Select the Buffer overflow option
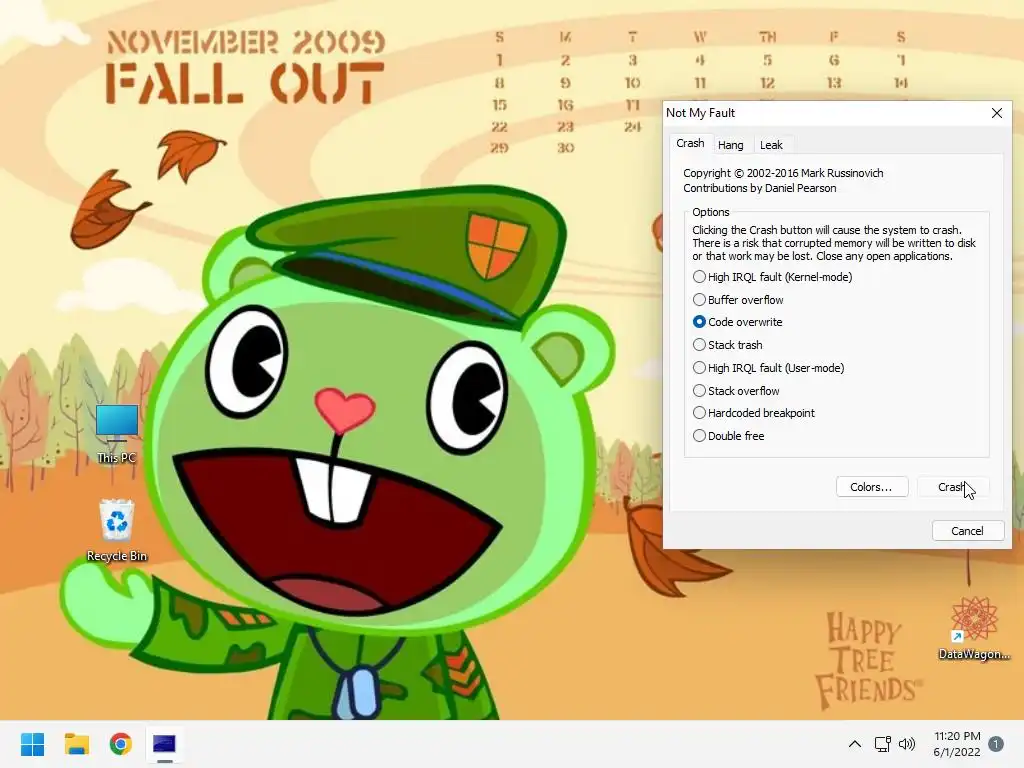 (x=738, y=300)
